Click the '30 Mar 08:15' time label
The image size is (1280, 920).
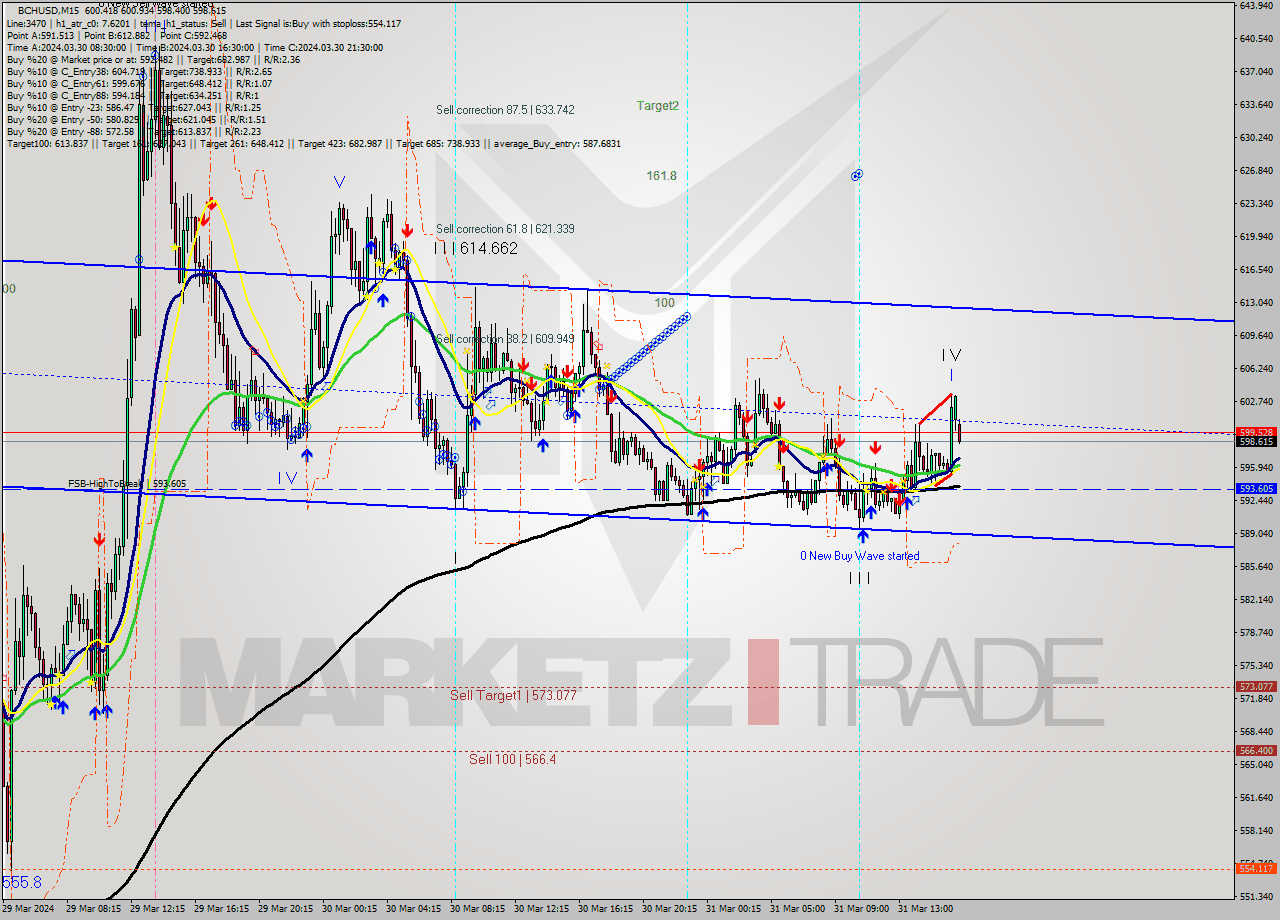pyautogui.click(x=478, y=909)
